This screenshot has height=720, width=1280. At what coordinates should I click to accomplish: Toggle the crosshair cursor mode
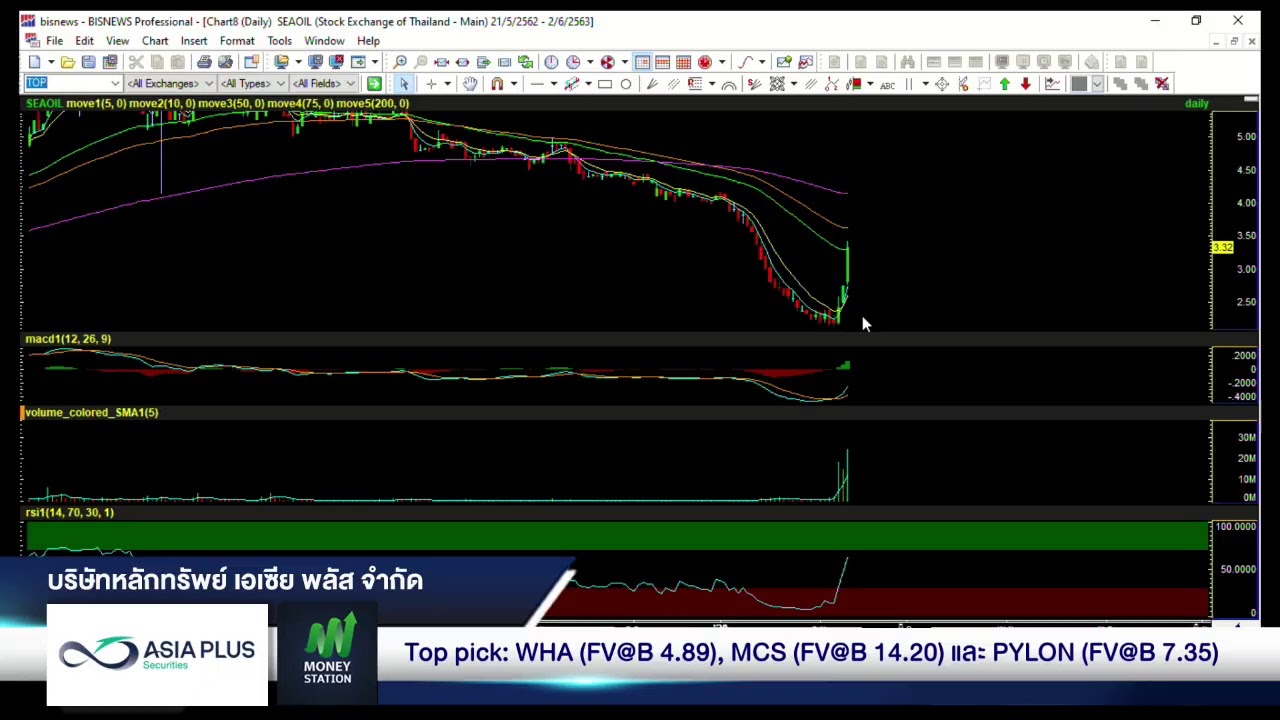point(431,84)
